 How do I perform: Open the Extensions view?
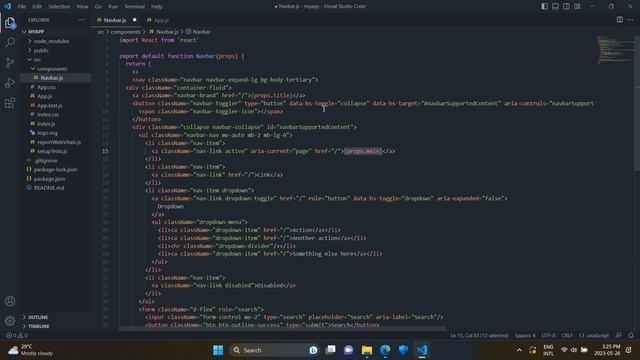coord(10,102)
